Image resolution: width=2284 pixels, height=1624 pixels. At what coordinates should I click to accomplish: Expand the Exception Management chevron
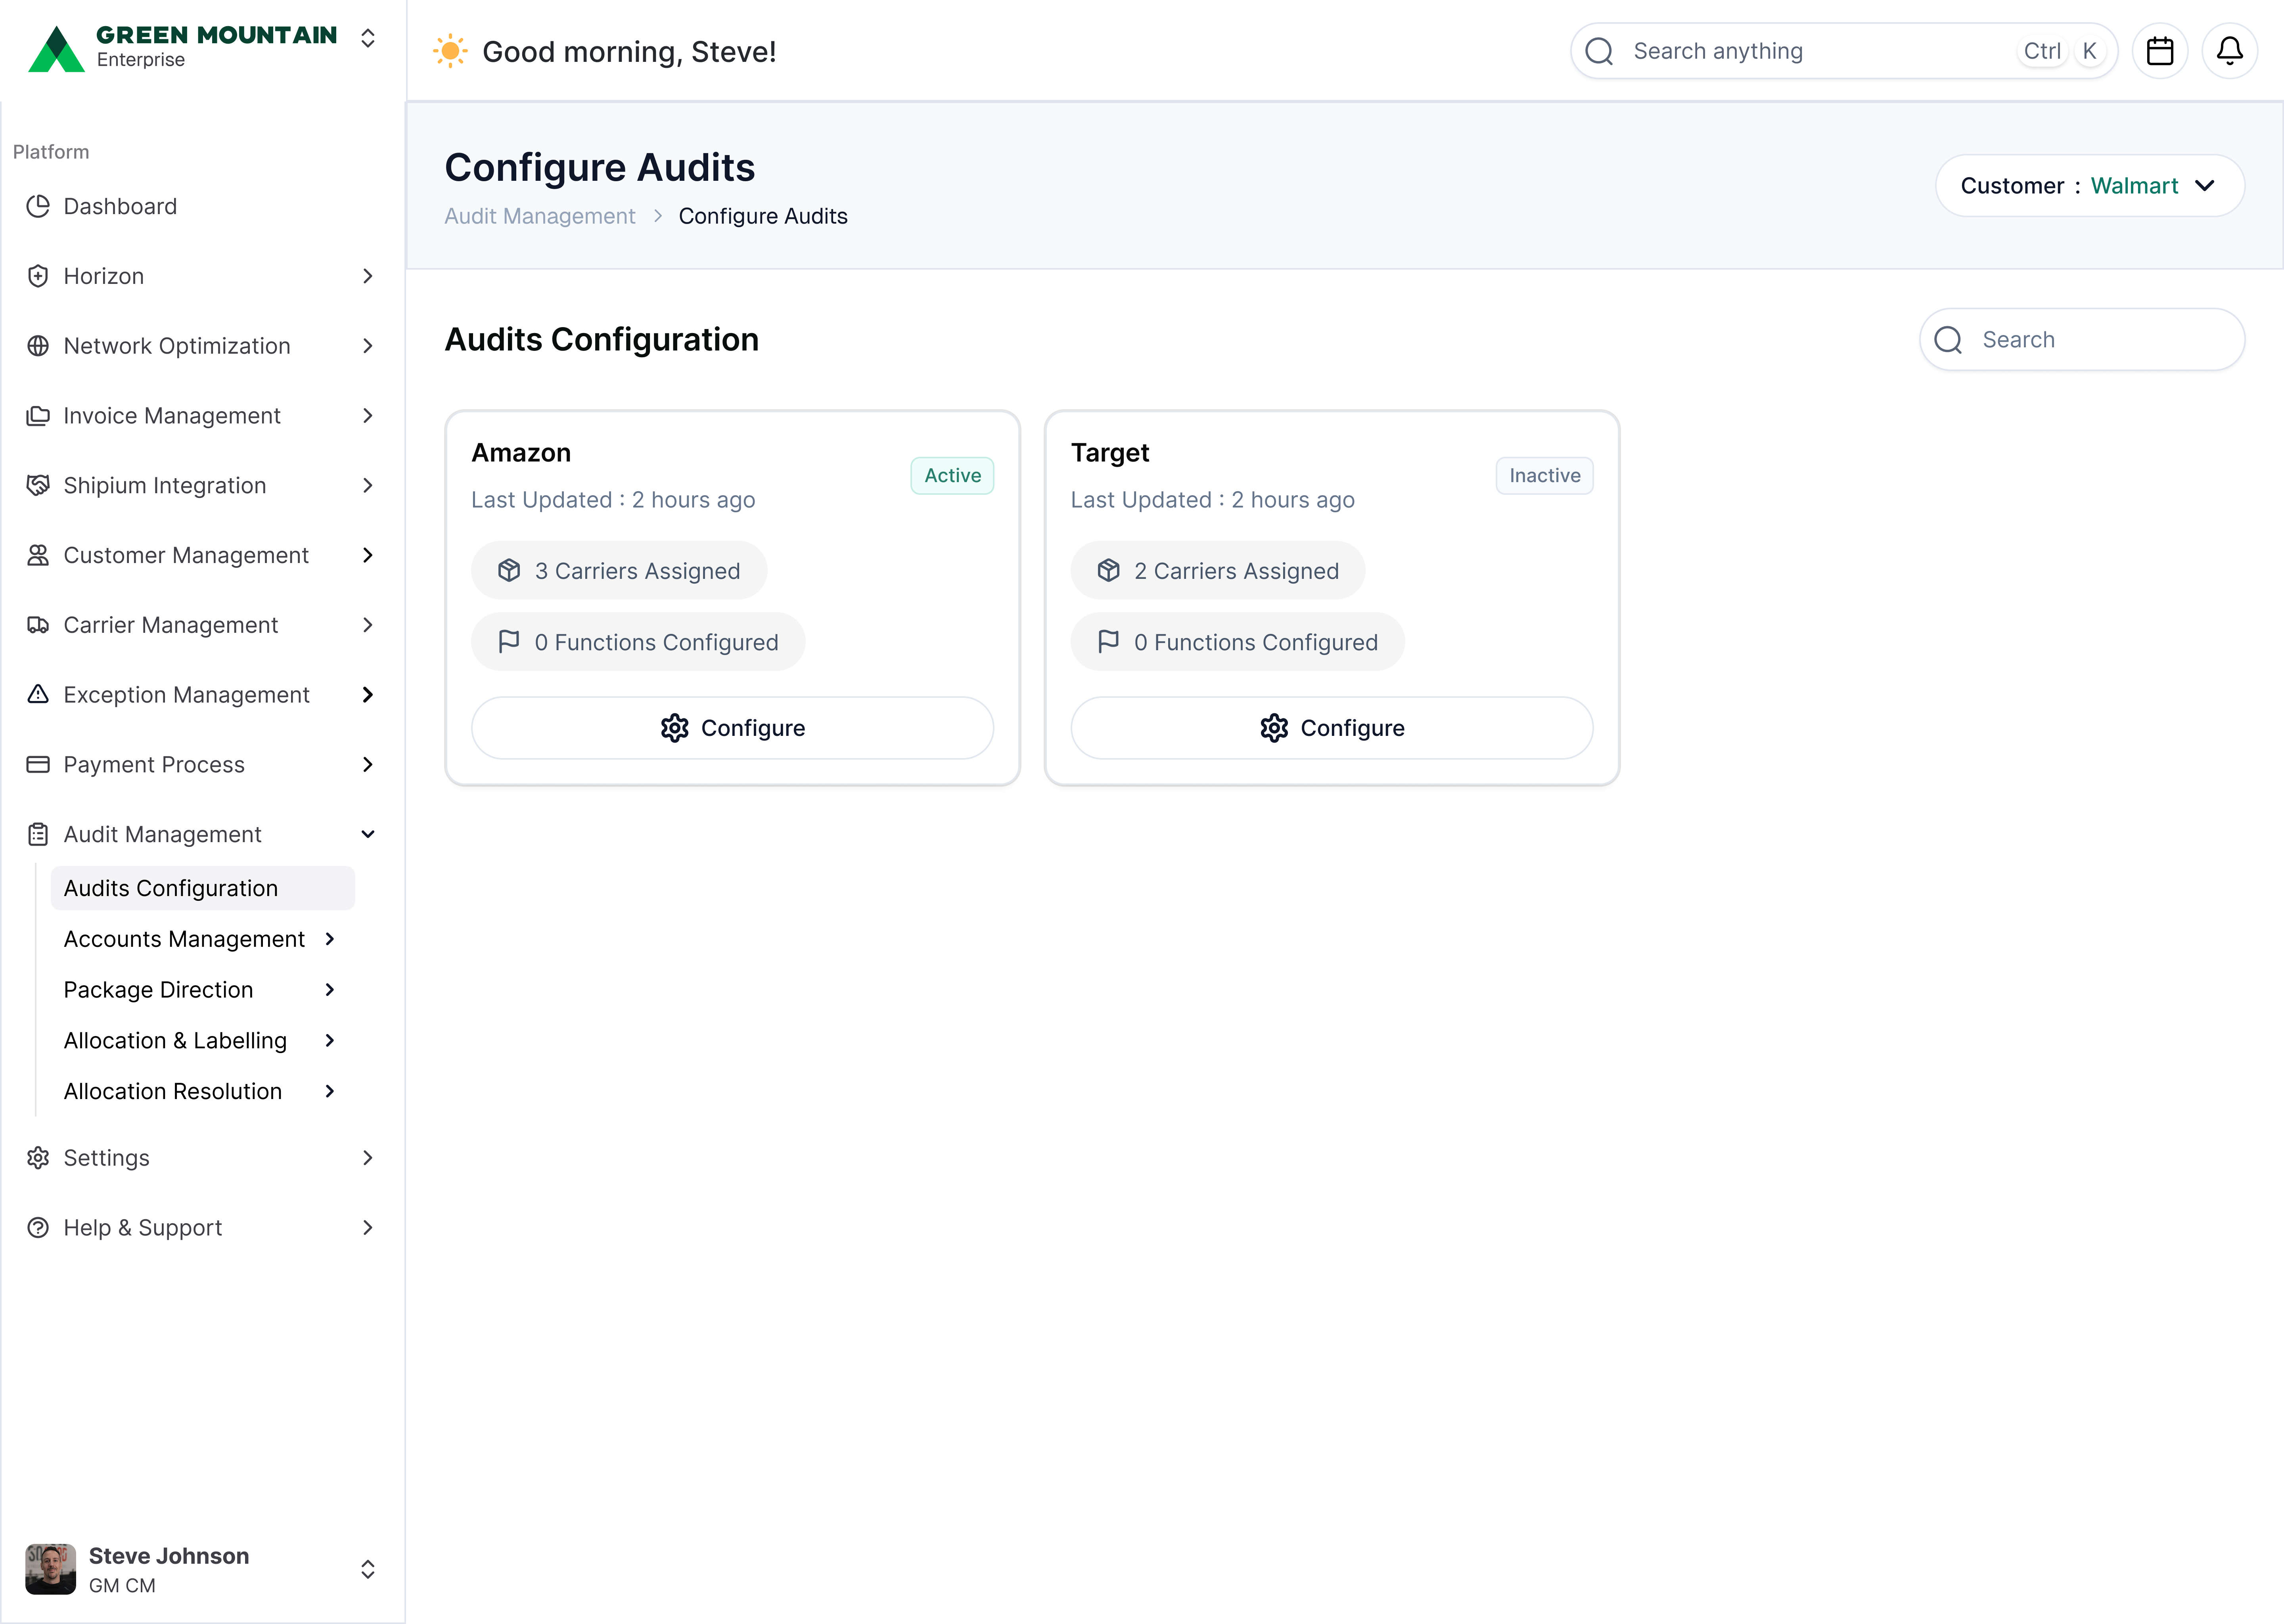[x=368, y=695]
